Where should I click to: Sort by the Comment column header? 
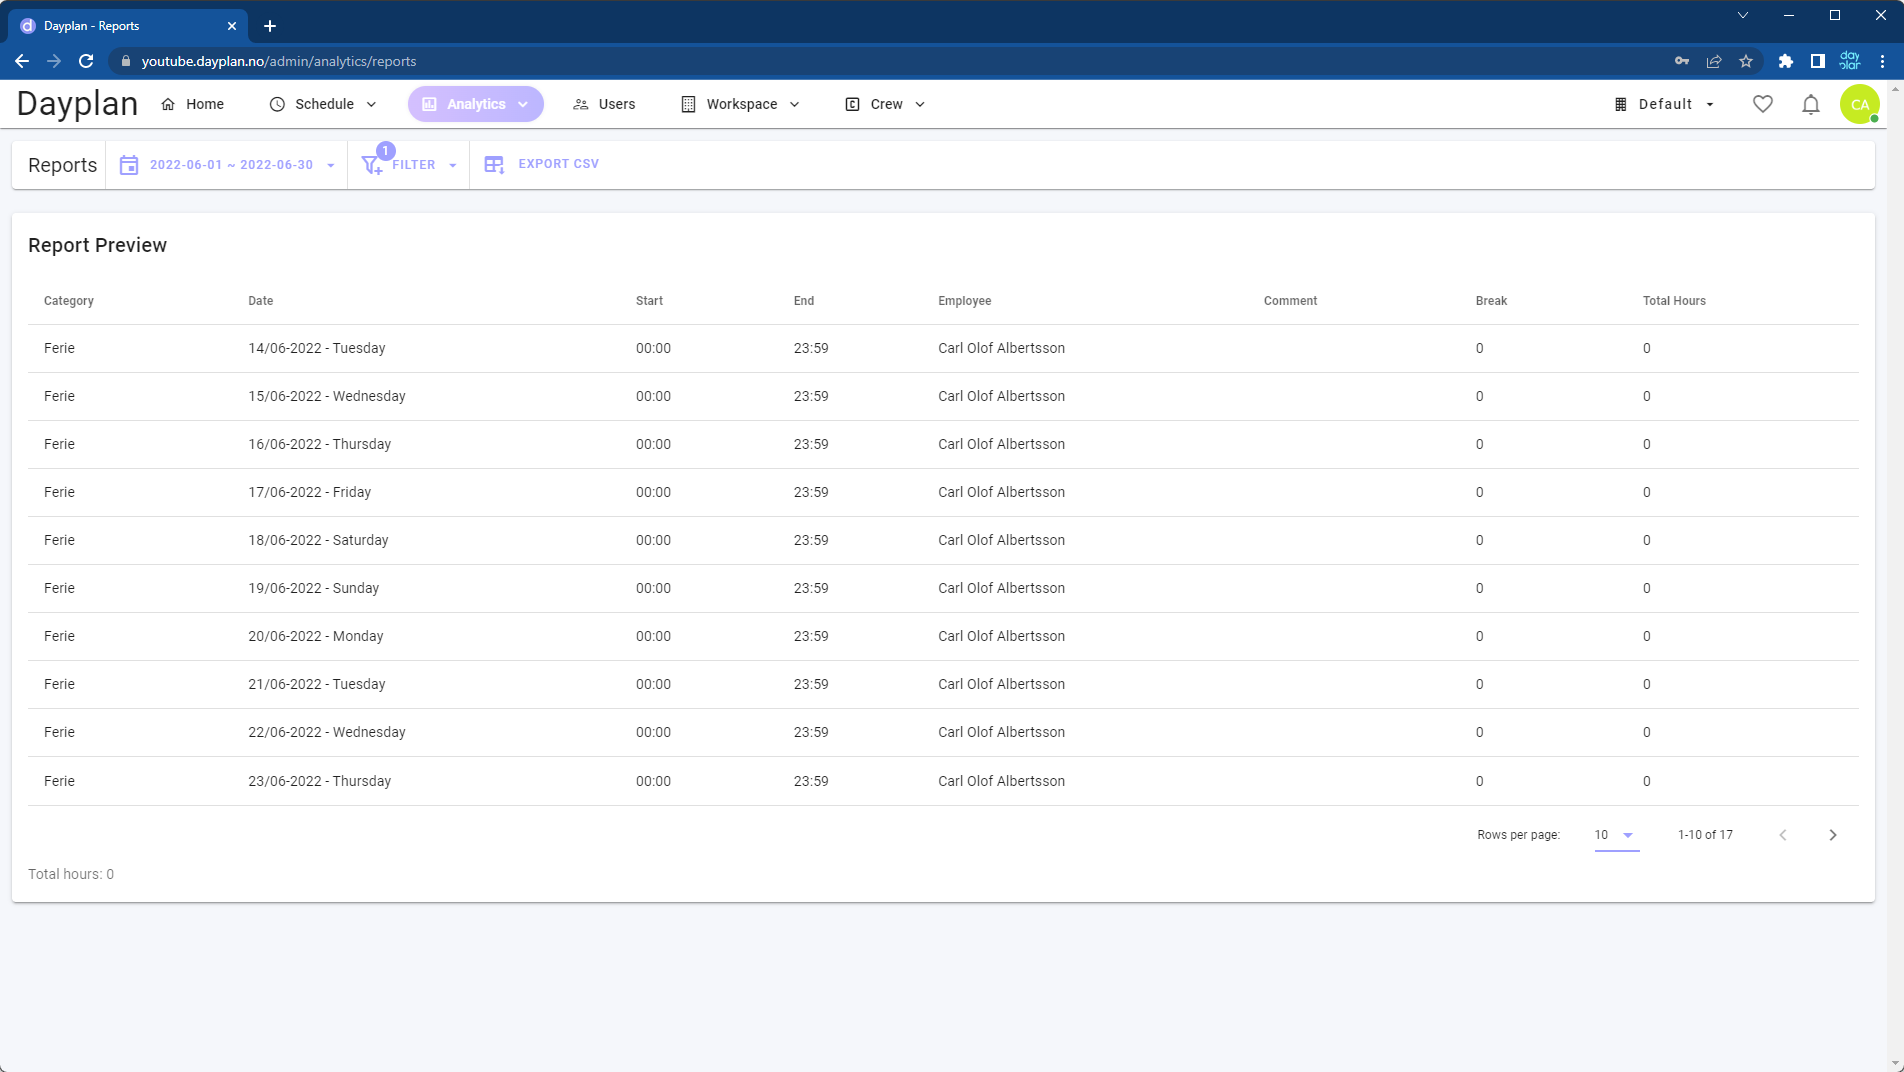tap(1290, 301)
